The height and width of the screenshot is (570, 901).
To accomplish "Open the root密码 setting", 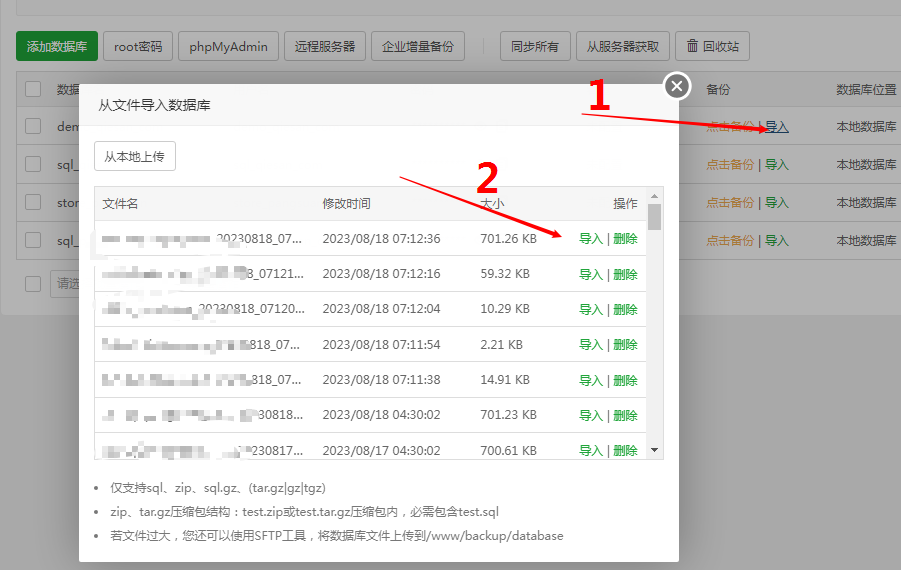I will (138, 46).
